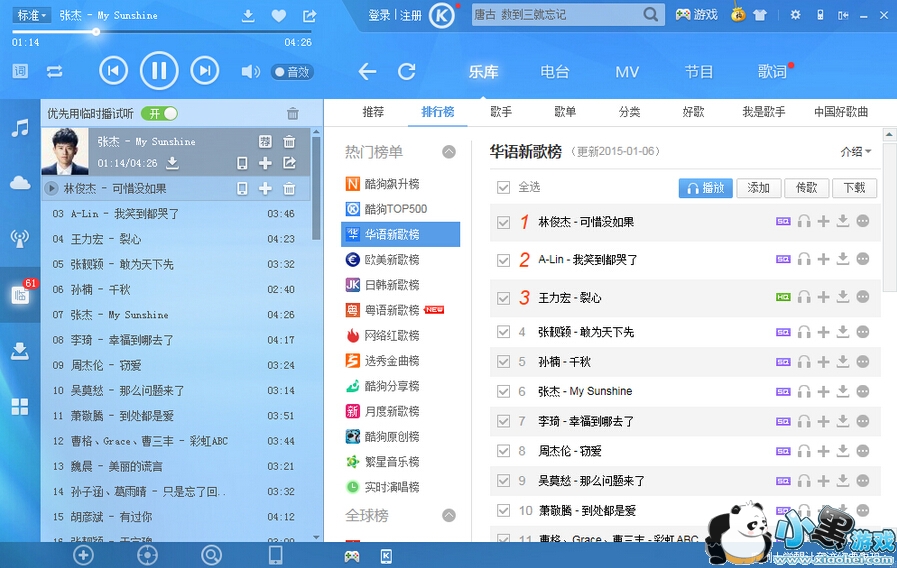Download the current song My Sunshine
This screenshot has height=568, width=897.
point(248,15)
